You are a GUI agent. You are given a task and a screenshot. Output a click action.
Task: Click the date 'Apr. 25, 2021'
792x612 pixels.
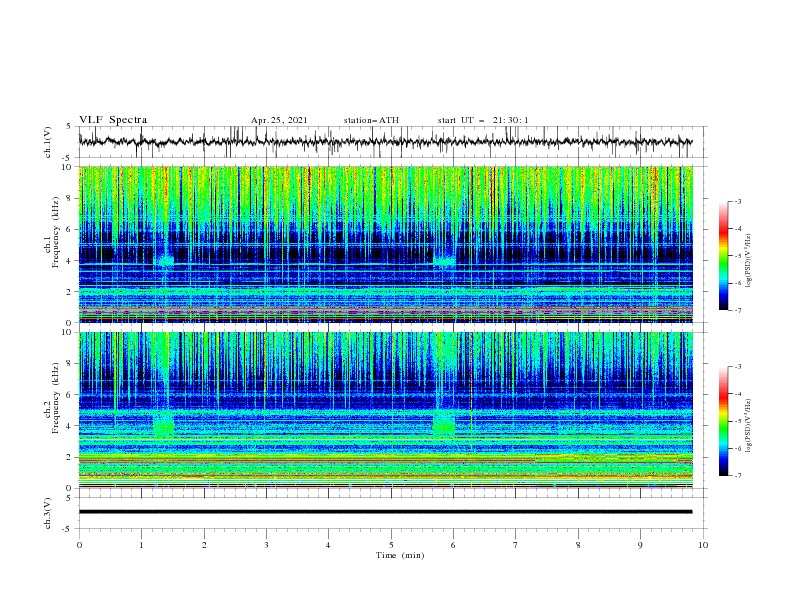tap(279, 120)
